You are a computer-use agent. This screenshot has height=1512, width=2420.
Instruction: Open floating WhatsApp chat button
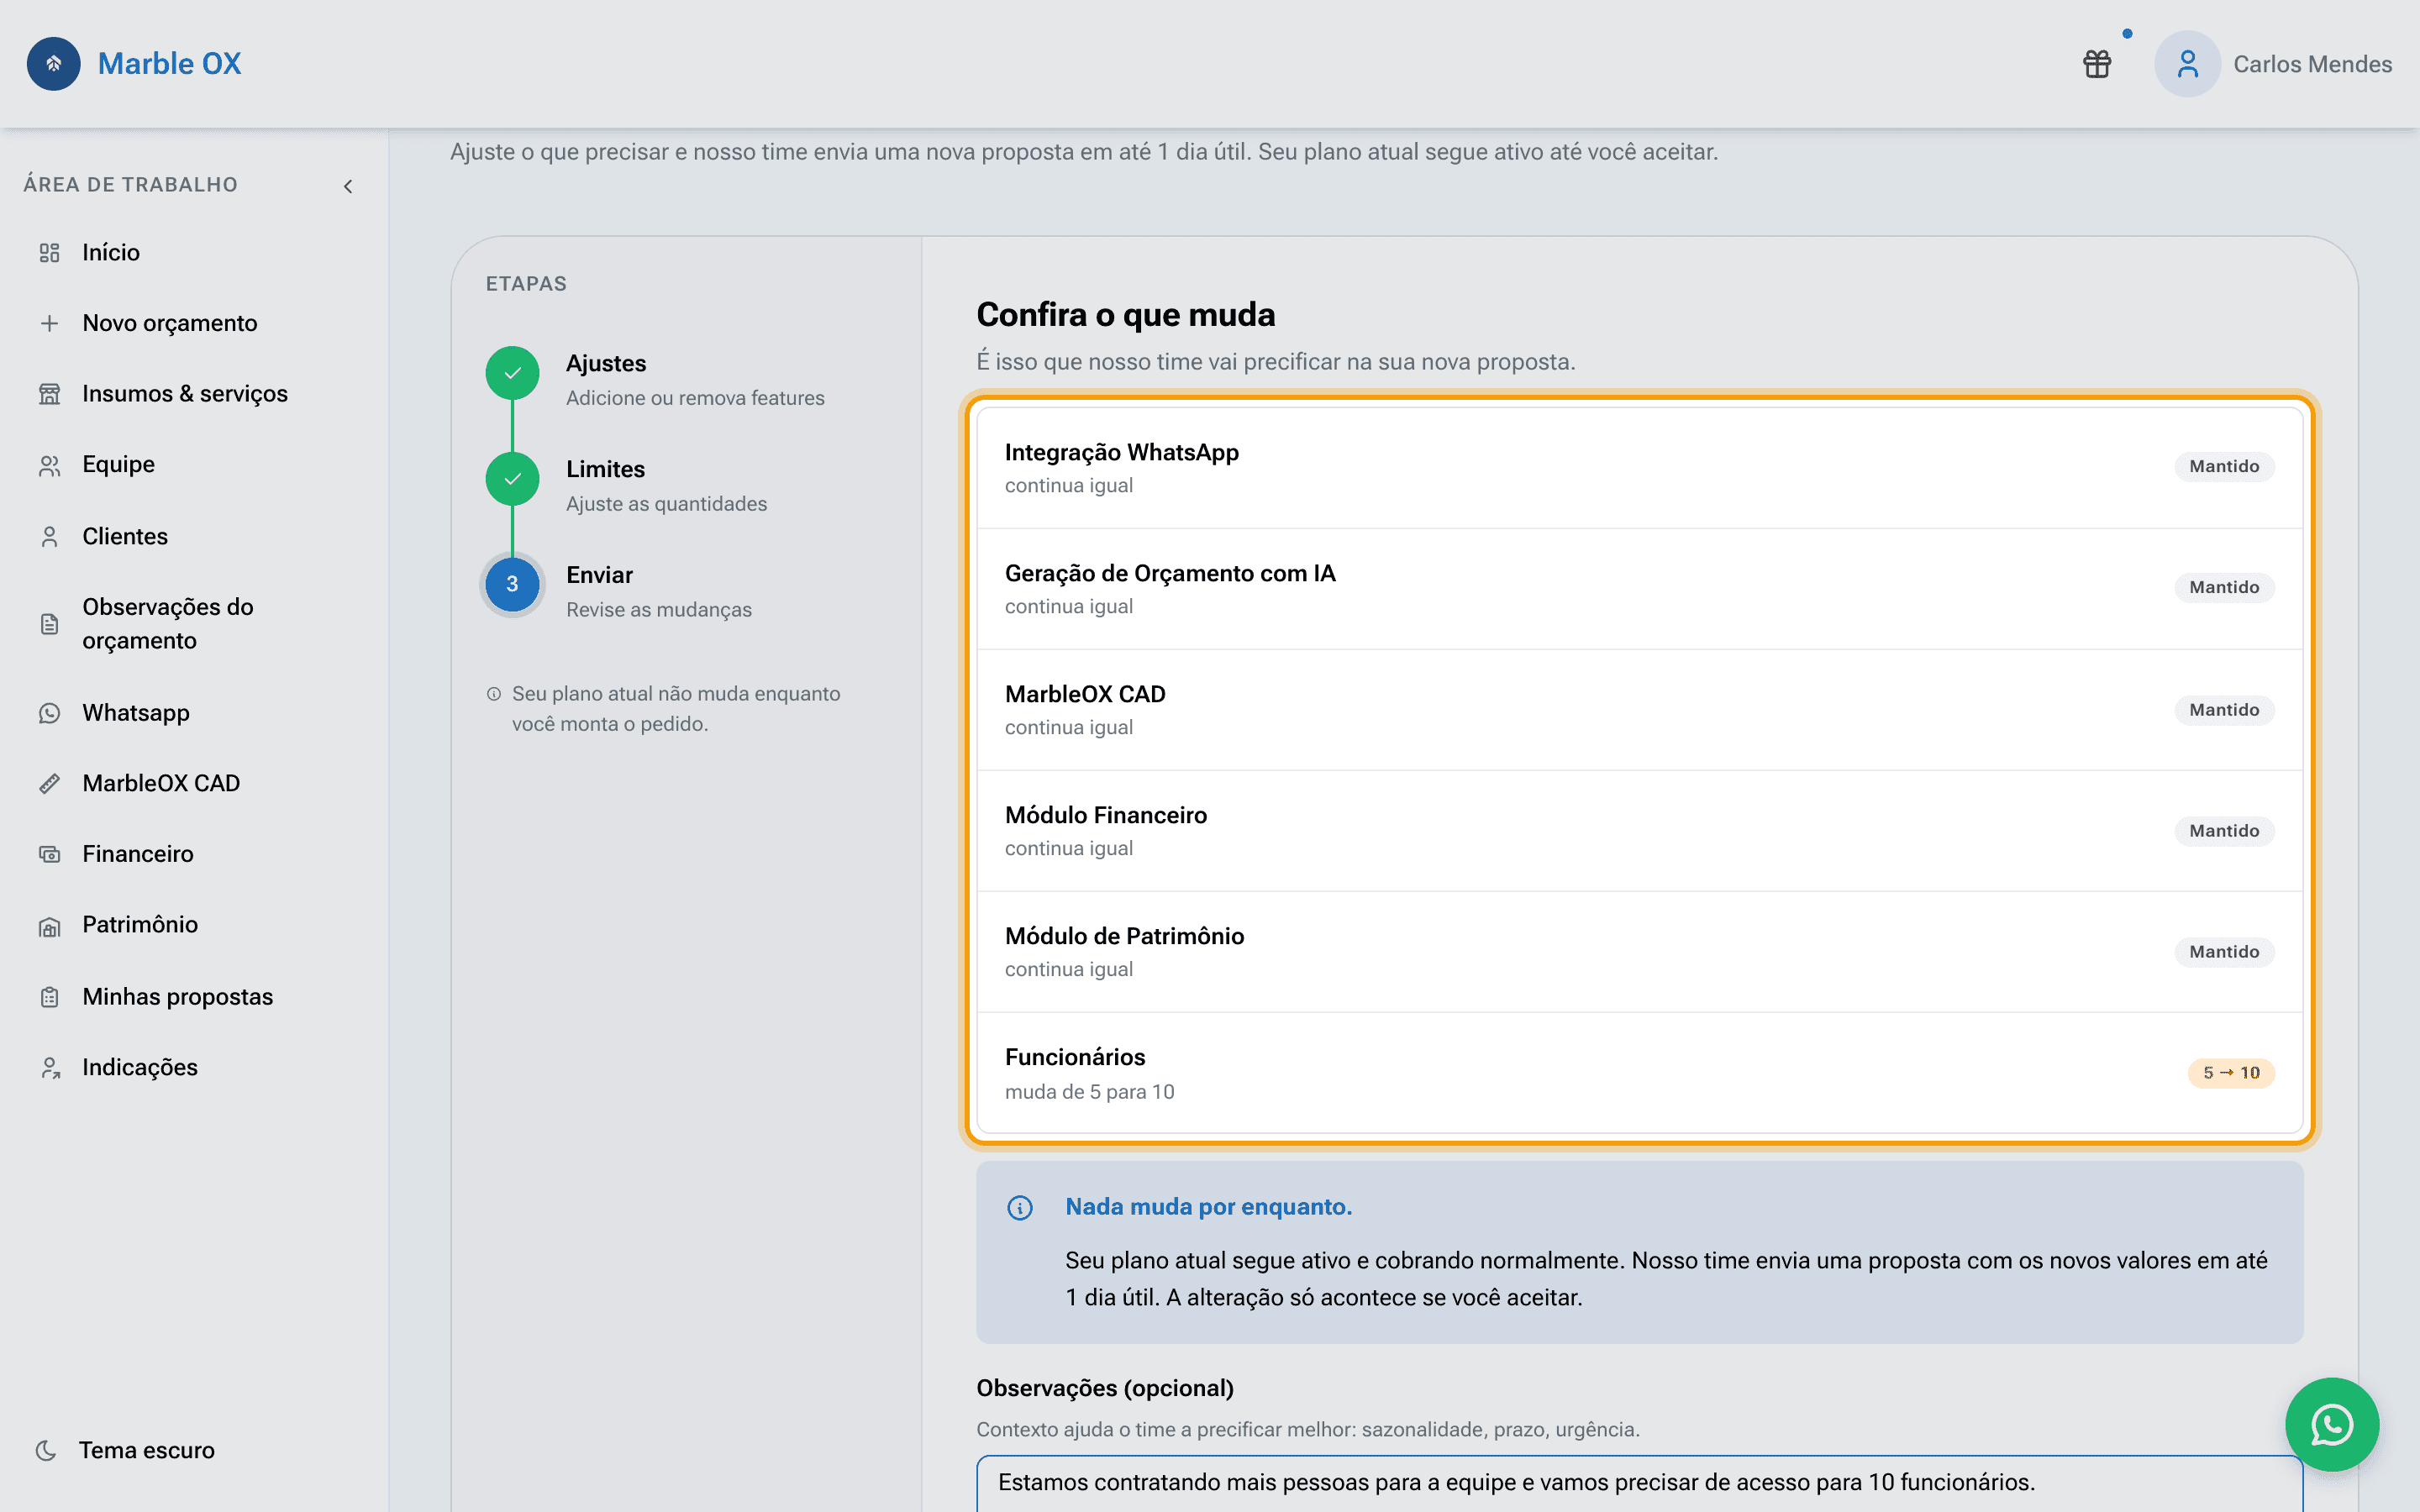pos(2332,1425)
